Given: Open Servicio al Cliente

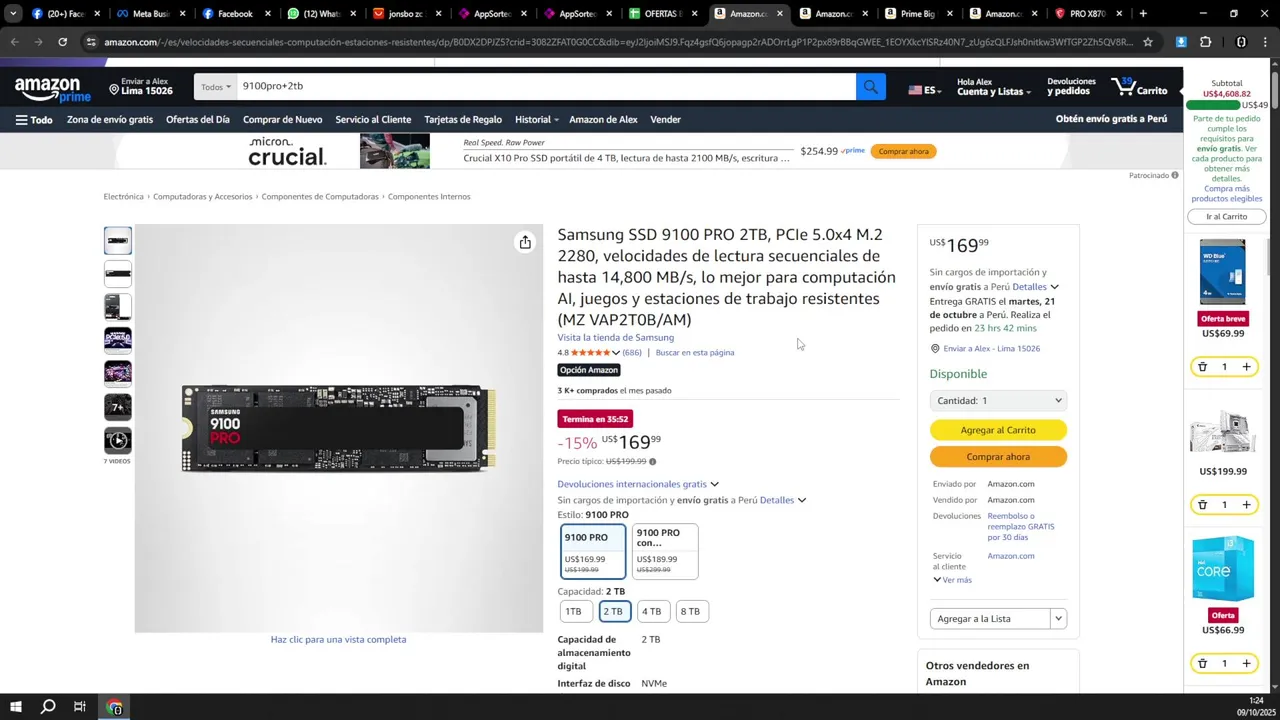Looking at the screenshot, I should (x=373, y=120).
